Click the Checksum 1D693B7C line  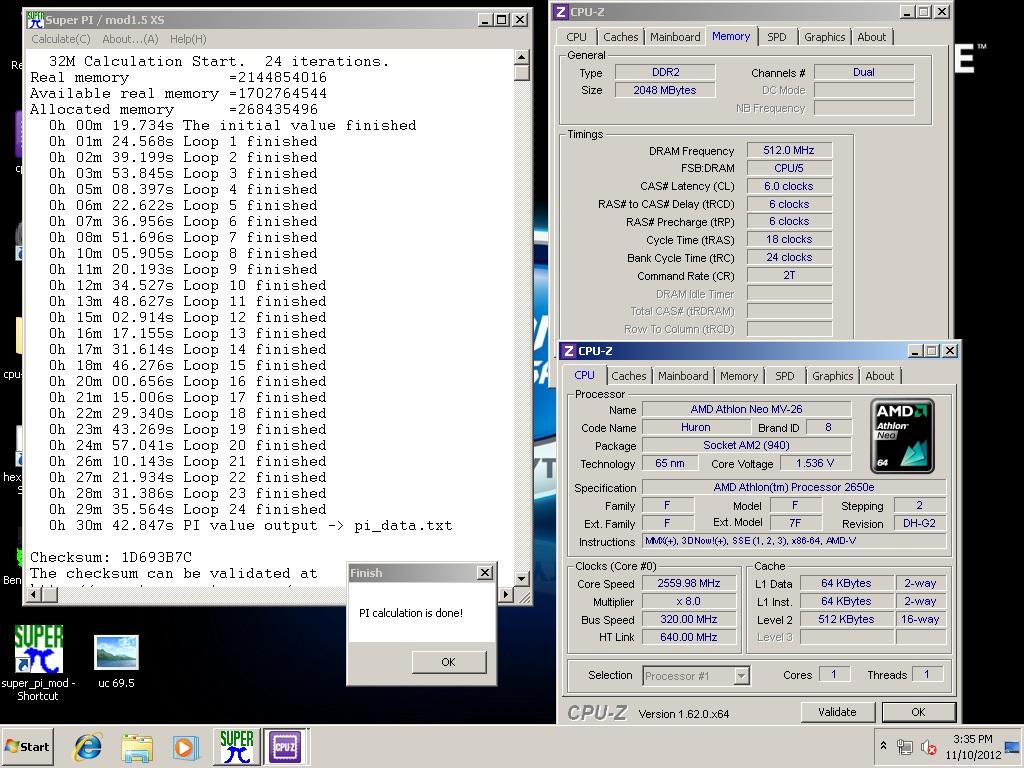111,557
